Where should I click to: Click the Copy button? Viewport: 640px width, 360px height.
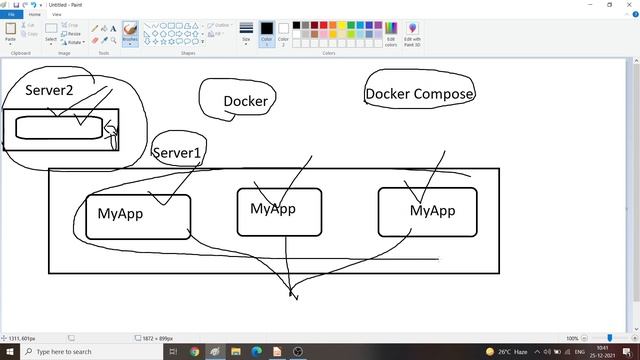[29, 34]
